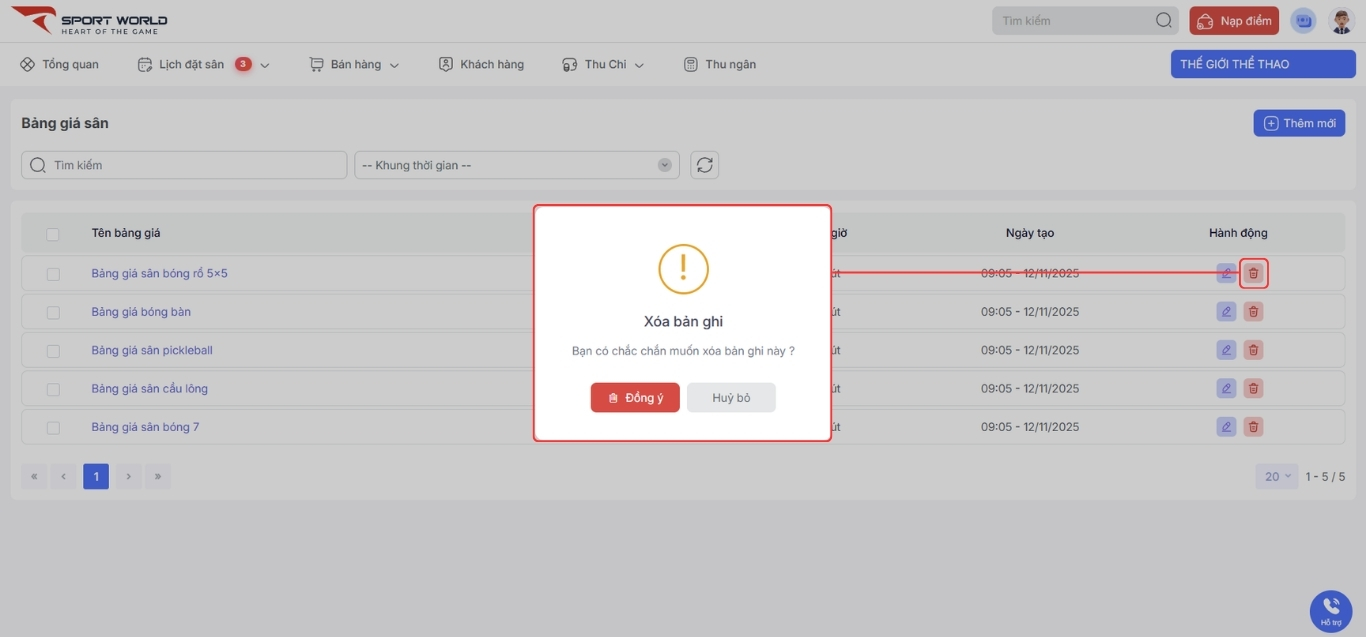Open the Hỗ trợ phone support bubble
This screenshot has width=1366, height=637.
pyautogui.click(x=1330, y=610)
